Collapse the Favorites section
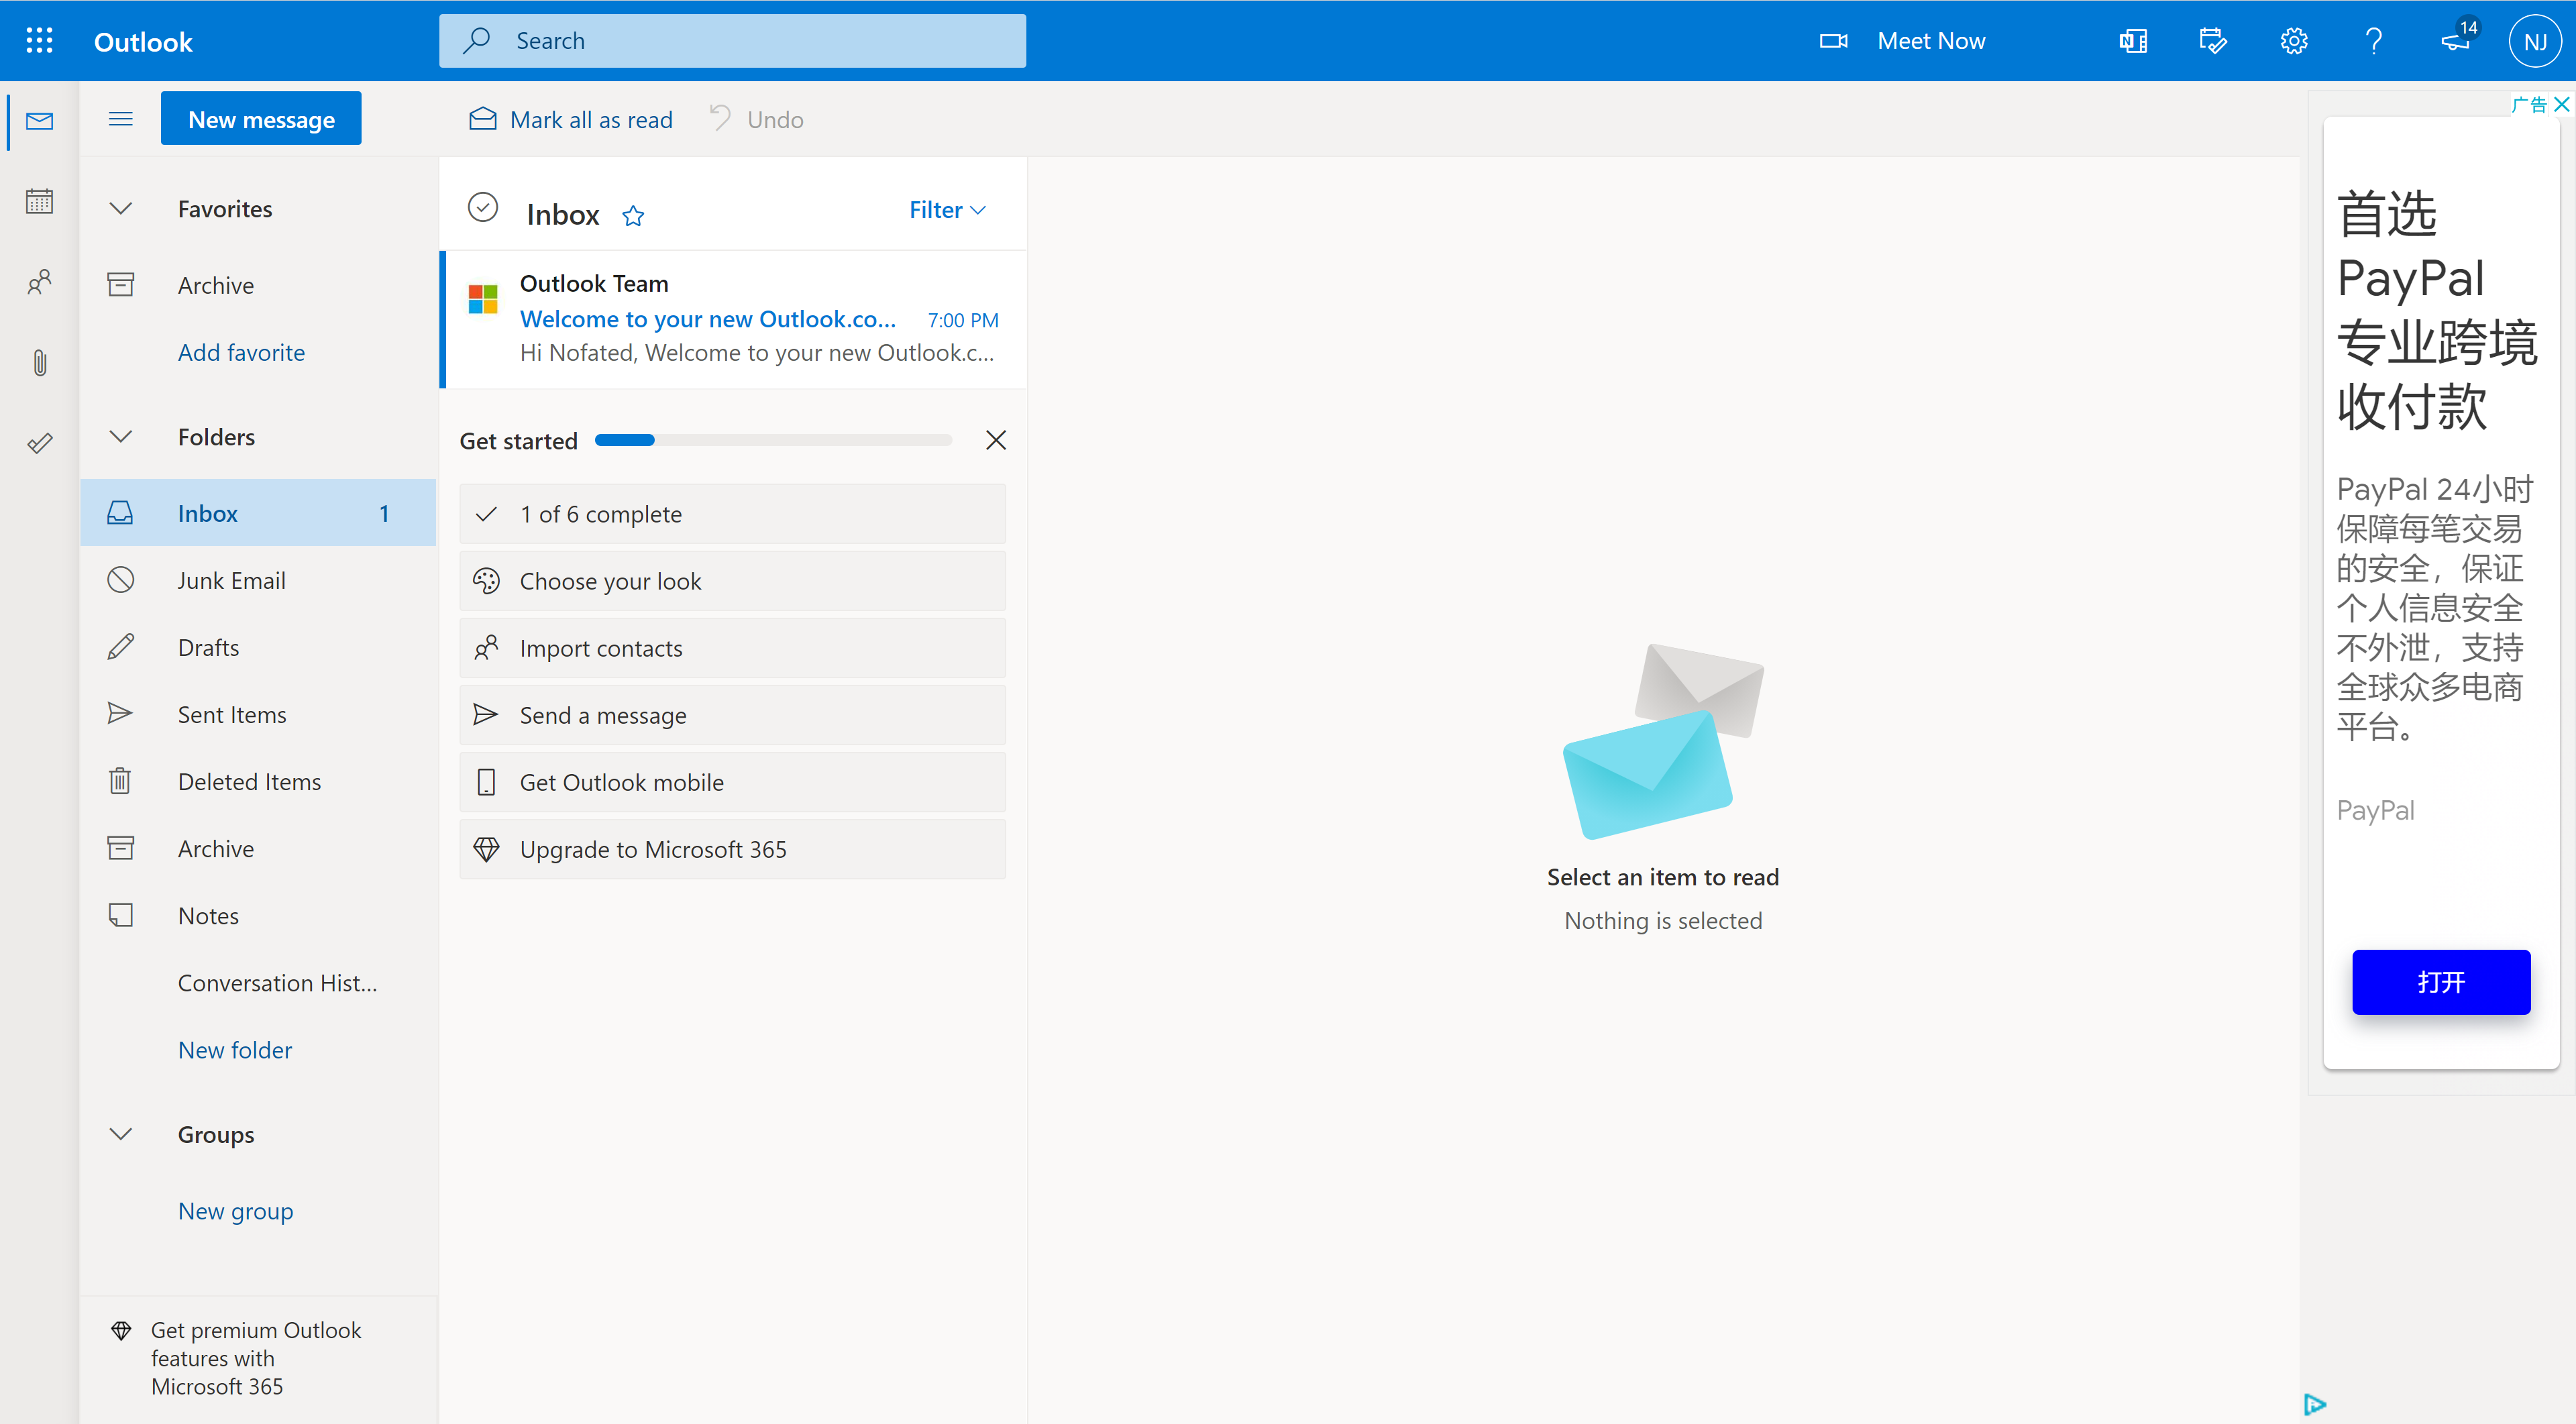The image size is (2576, 1424). pyautogui.click(x=120, y=209)
